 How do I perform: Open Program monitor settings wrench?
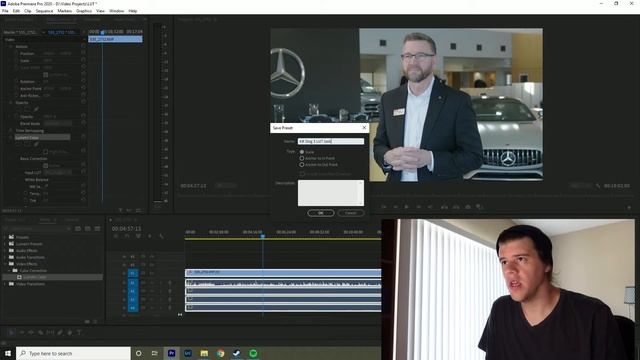pos(598,186)
